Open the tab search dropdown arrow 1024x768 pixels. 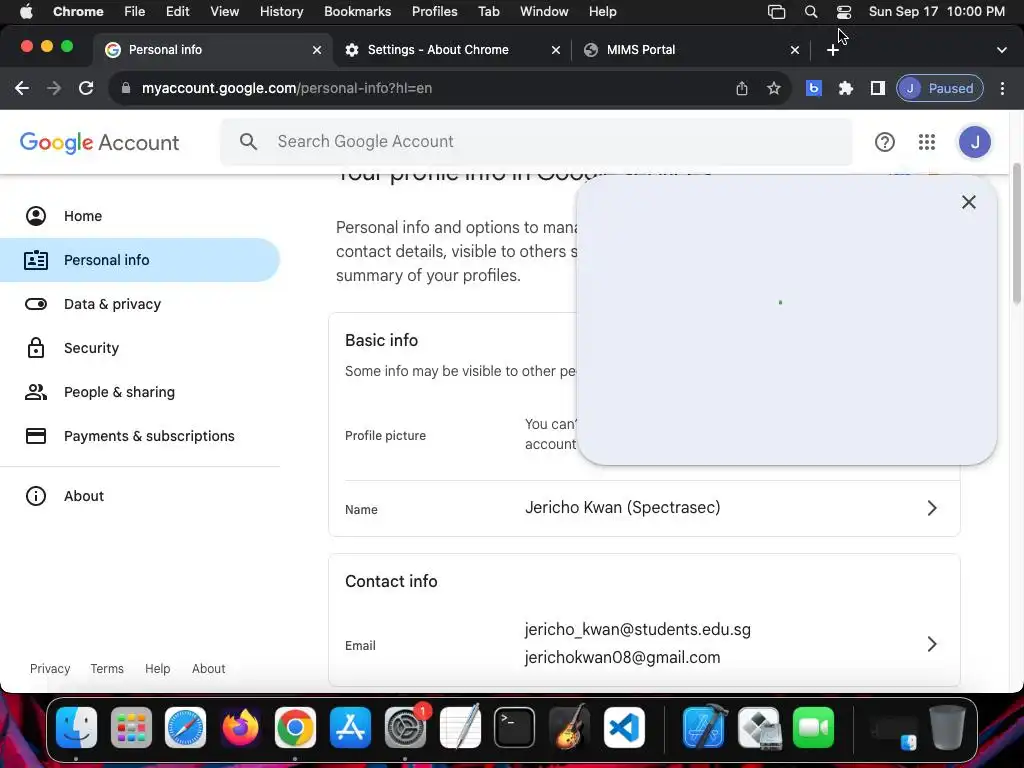(x=1002, y=50)
